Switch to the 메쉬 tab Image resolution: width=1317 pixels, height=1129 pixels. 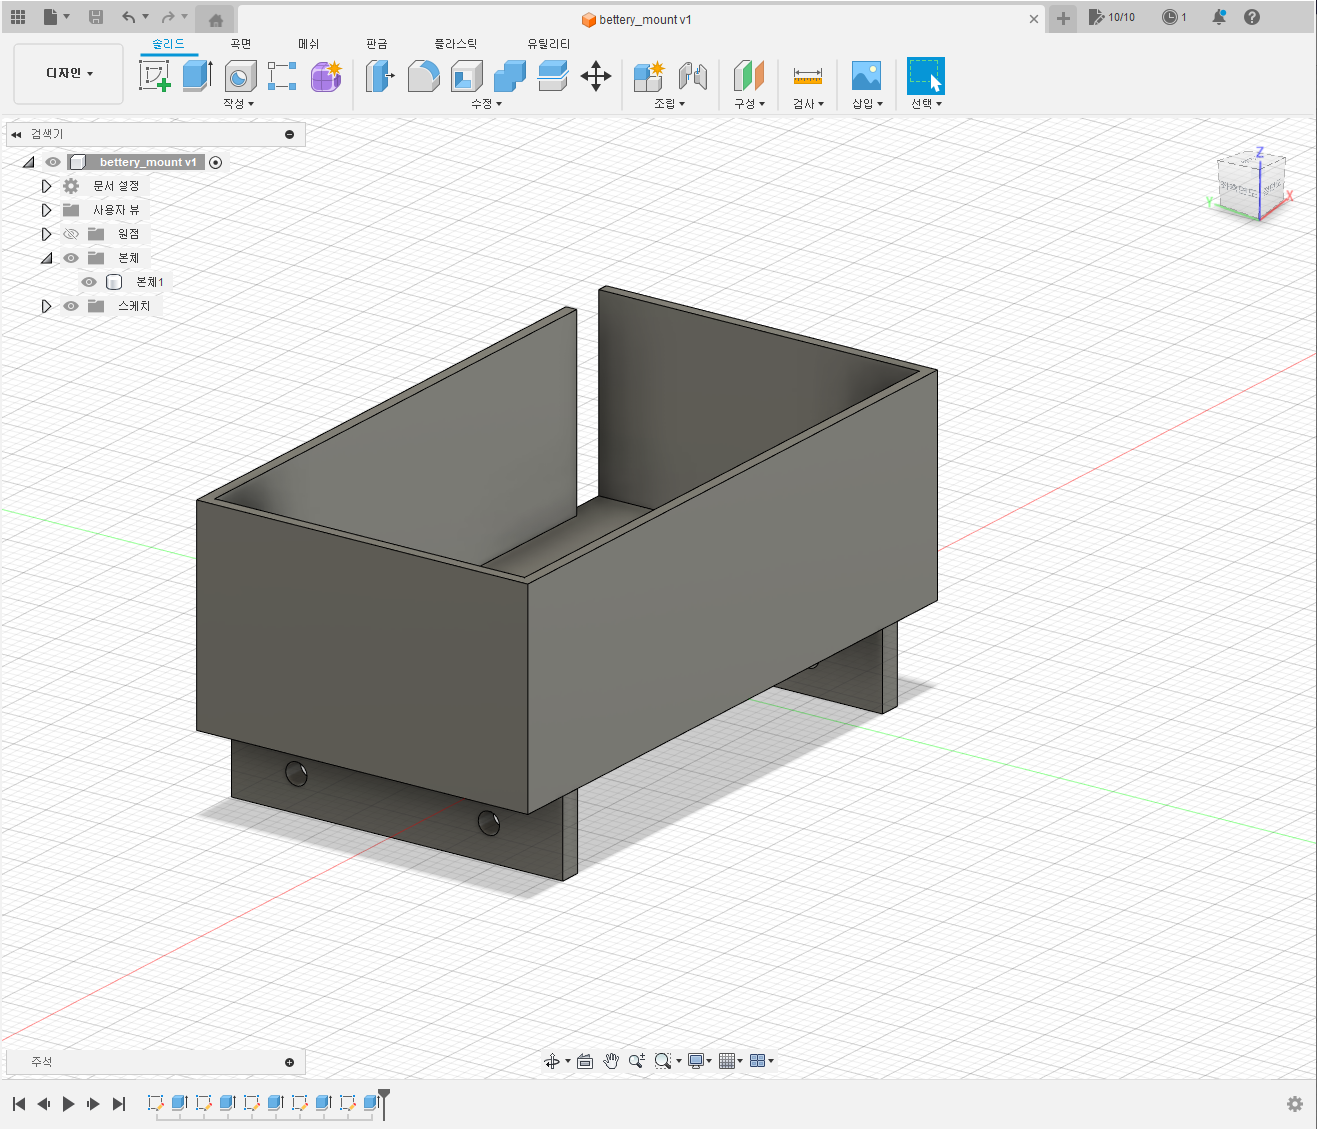point(309,44)
